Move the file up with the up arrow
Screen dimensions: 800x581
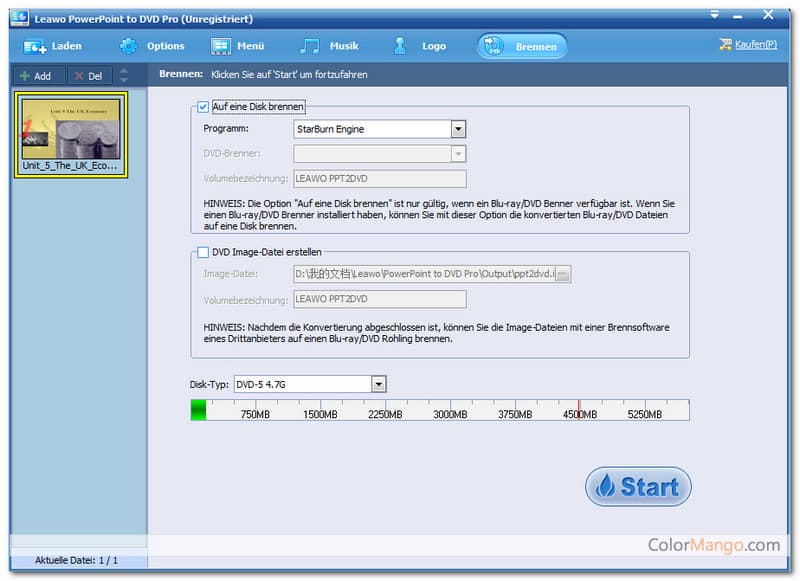[x=123, y=71]
